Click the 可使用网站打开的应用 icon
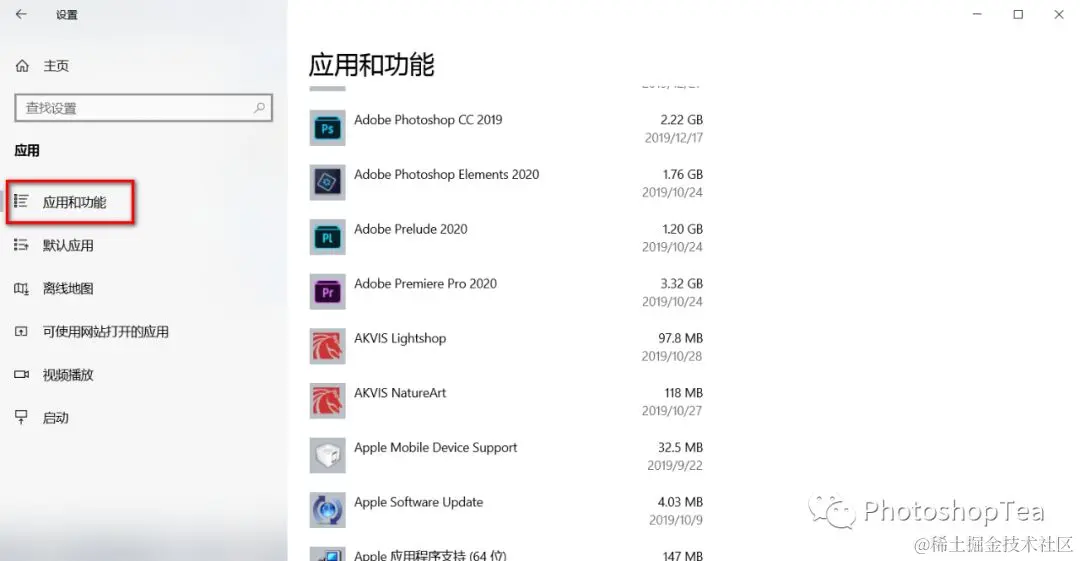The width and height of the screenshot is (1080, 561). [21, 332]
